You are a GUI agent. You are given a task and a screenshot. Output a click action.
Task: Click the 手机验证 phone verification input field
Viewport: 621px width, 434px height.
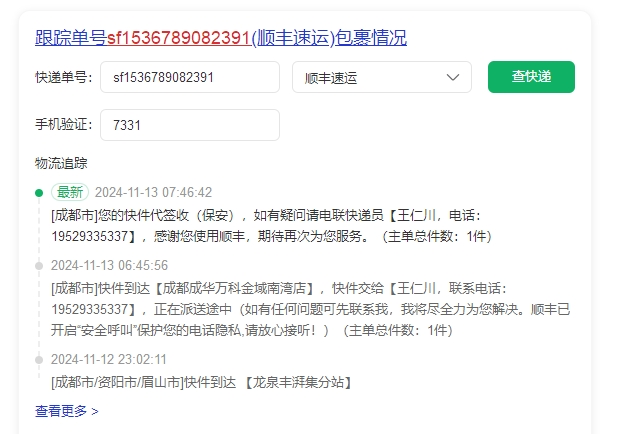[190, 125]
